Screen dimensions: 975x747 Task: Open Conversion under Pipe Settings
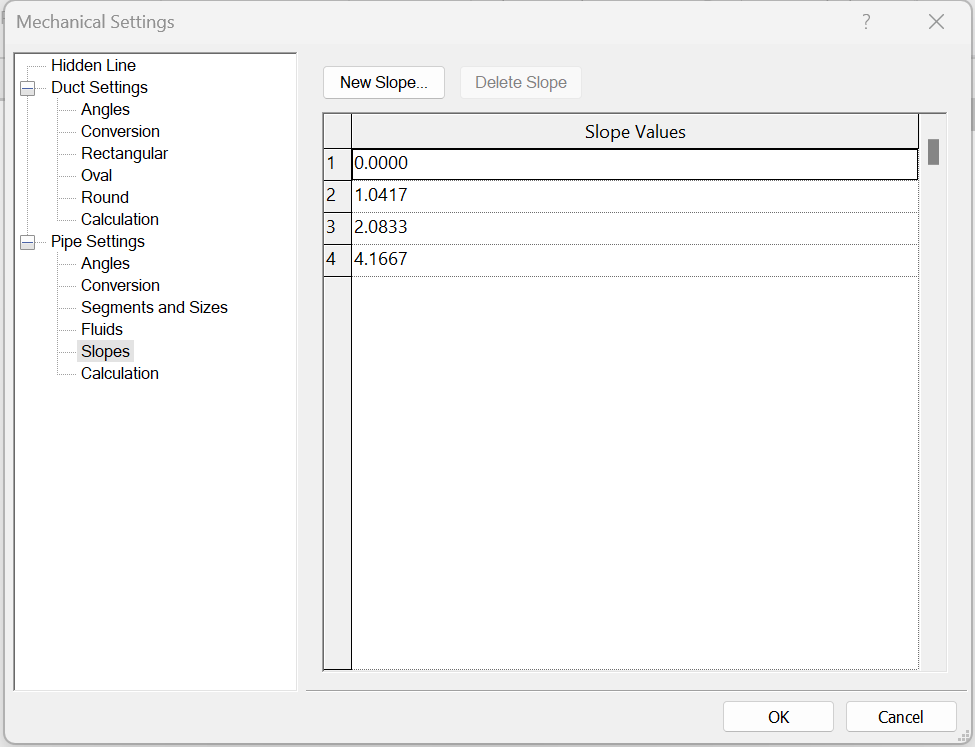click(x=120, y=285)
